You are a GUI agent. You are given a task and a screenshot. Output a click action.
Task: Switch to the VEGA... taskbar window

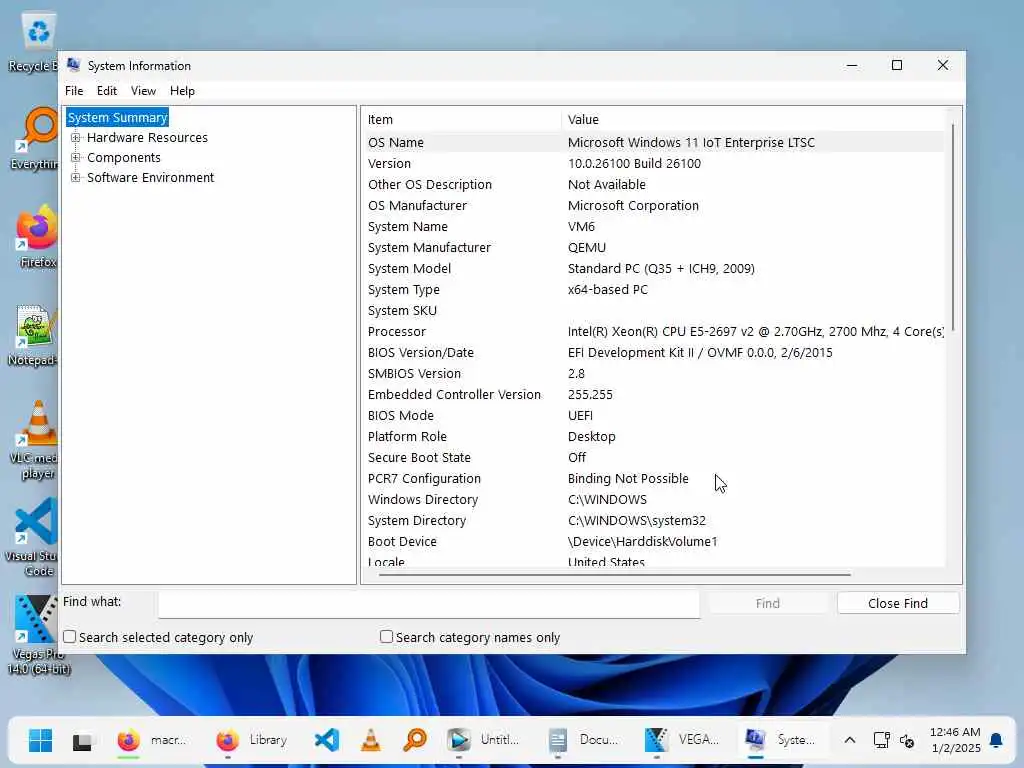683,740
